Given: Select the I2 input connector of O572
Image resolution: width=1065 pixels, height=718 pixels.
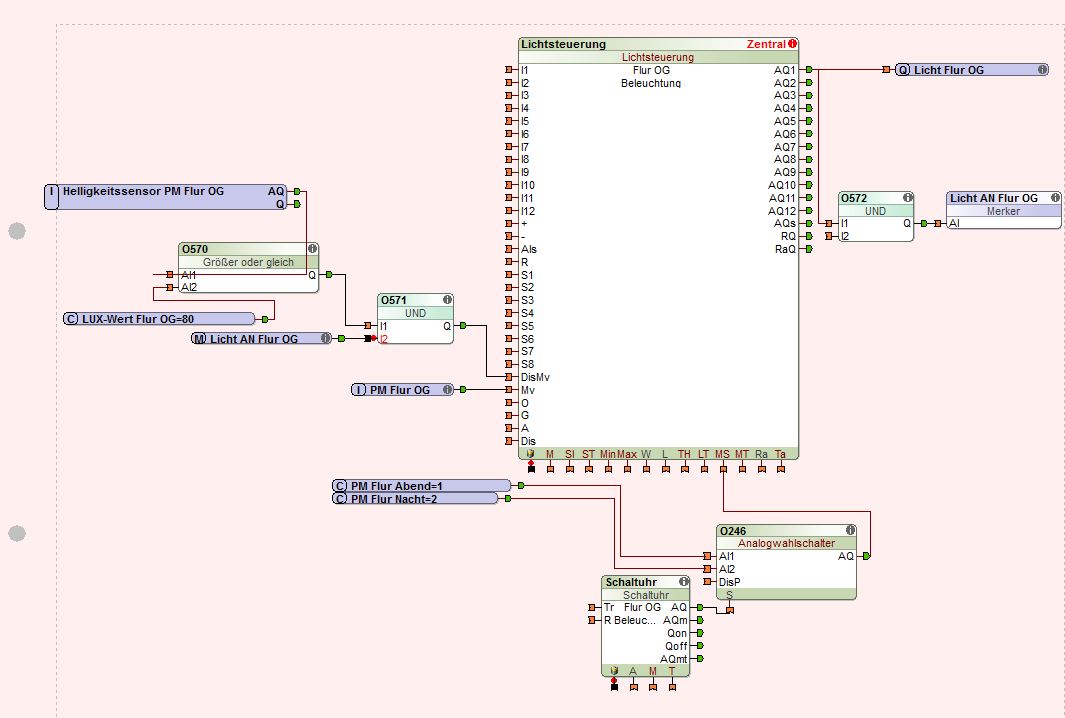Looking at the screenshot, I should [x=829, y=236].
